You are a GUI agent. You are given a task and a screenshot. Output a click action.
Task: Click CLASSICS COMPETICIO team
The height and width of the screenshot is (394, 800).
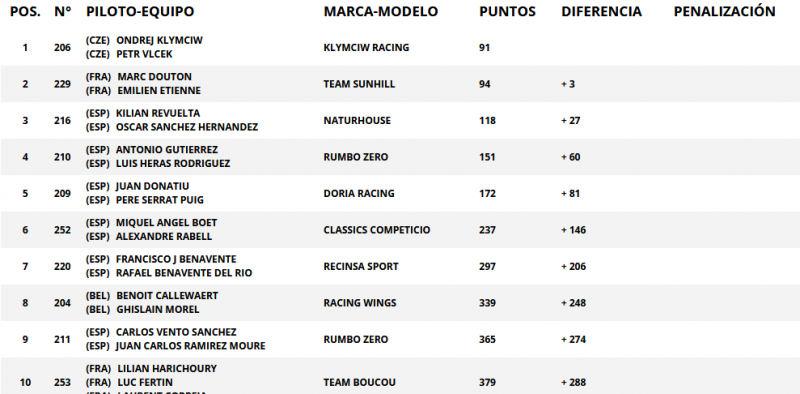[x=377, y=230]
